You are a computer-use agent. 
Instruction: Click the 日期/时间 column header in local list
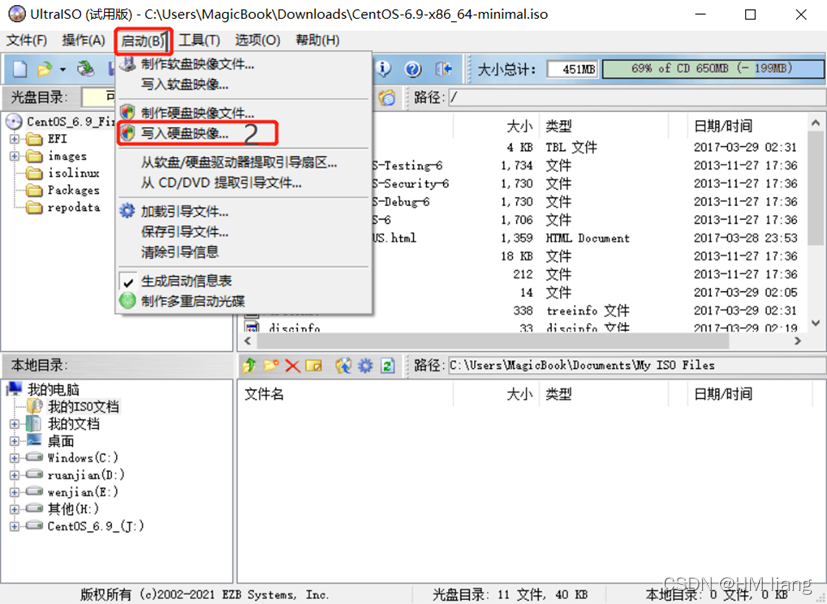click(723, 394)
